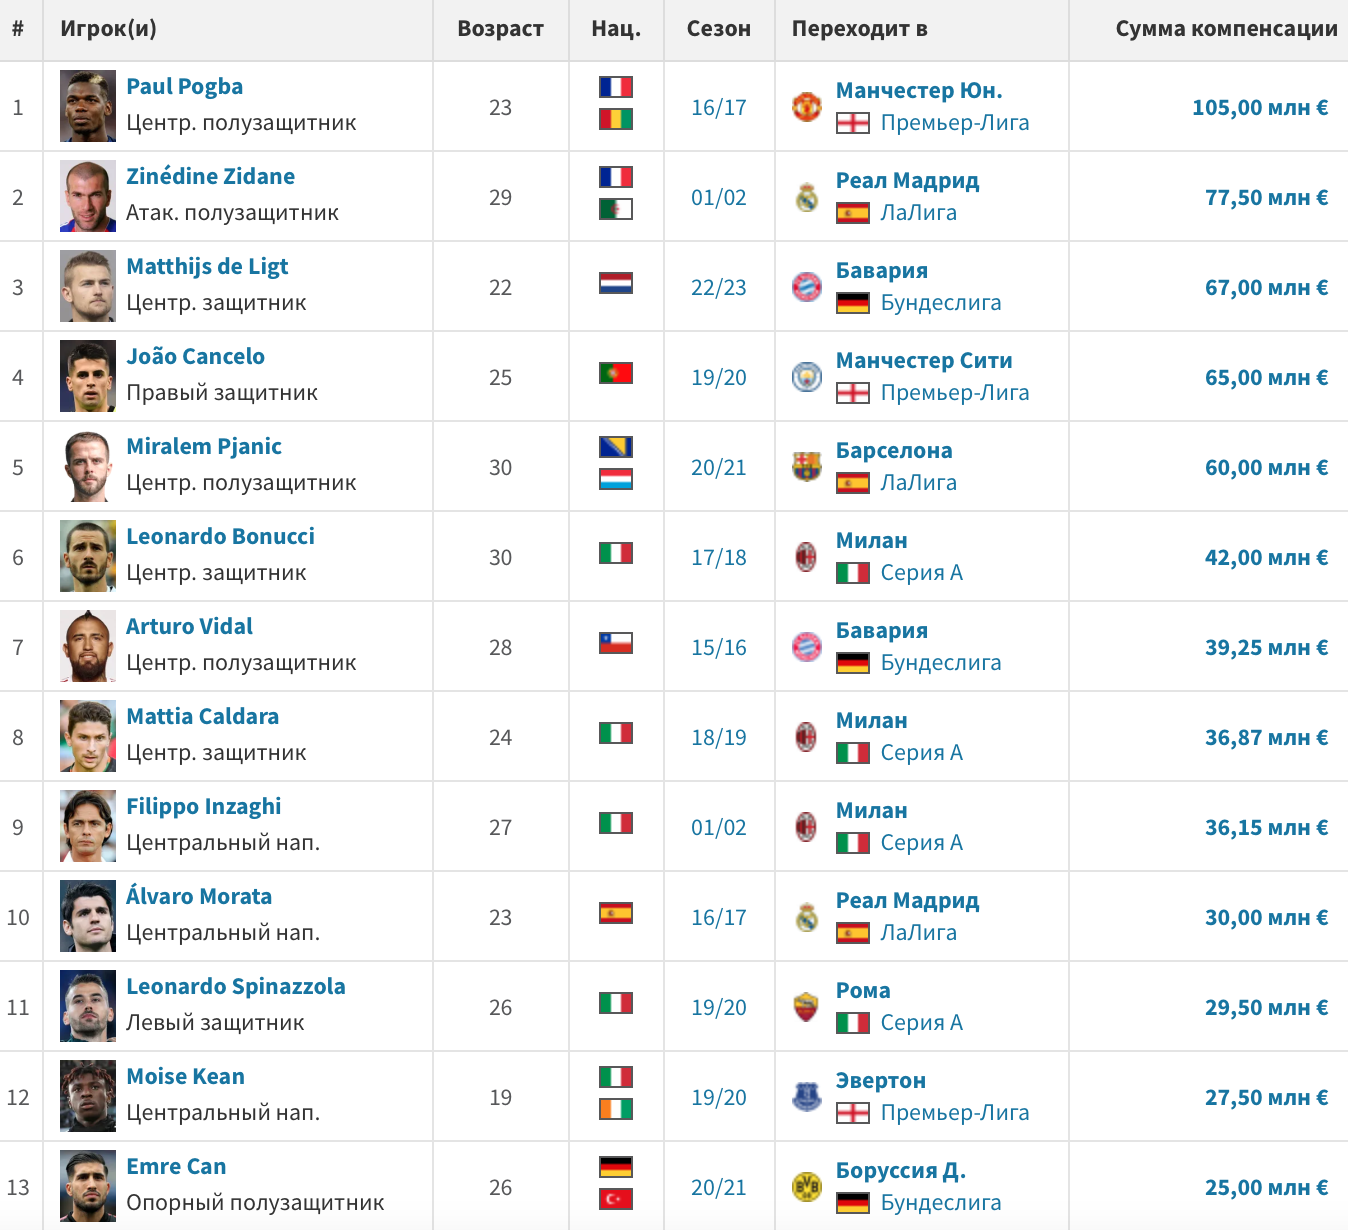The height and width of the screenshot is (1230, 1348).
Task: Click the Bayern crest in de Ligt row
Action: click(806, 287)
